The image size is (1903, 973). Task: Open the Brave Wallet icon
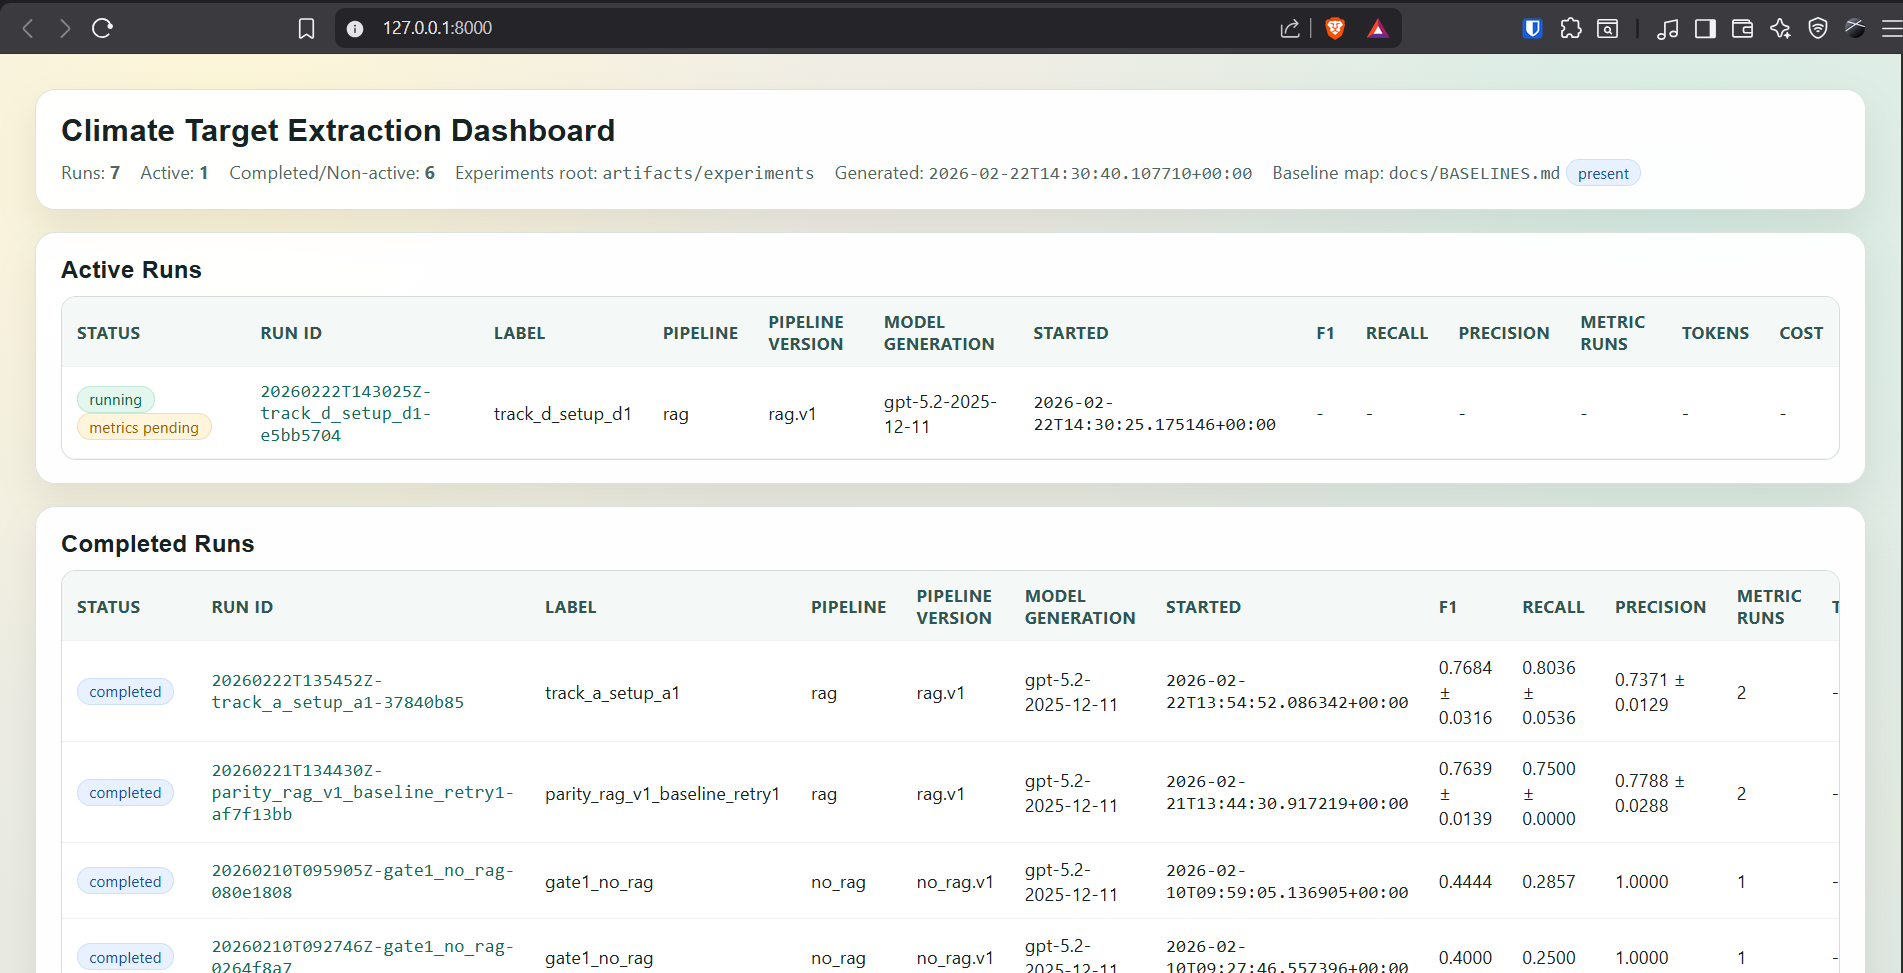[x=1742, y=28]
